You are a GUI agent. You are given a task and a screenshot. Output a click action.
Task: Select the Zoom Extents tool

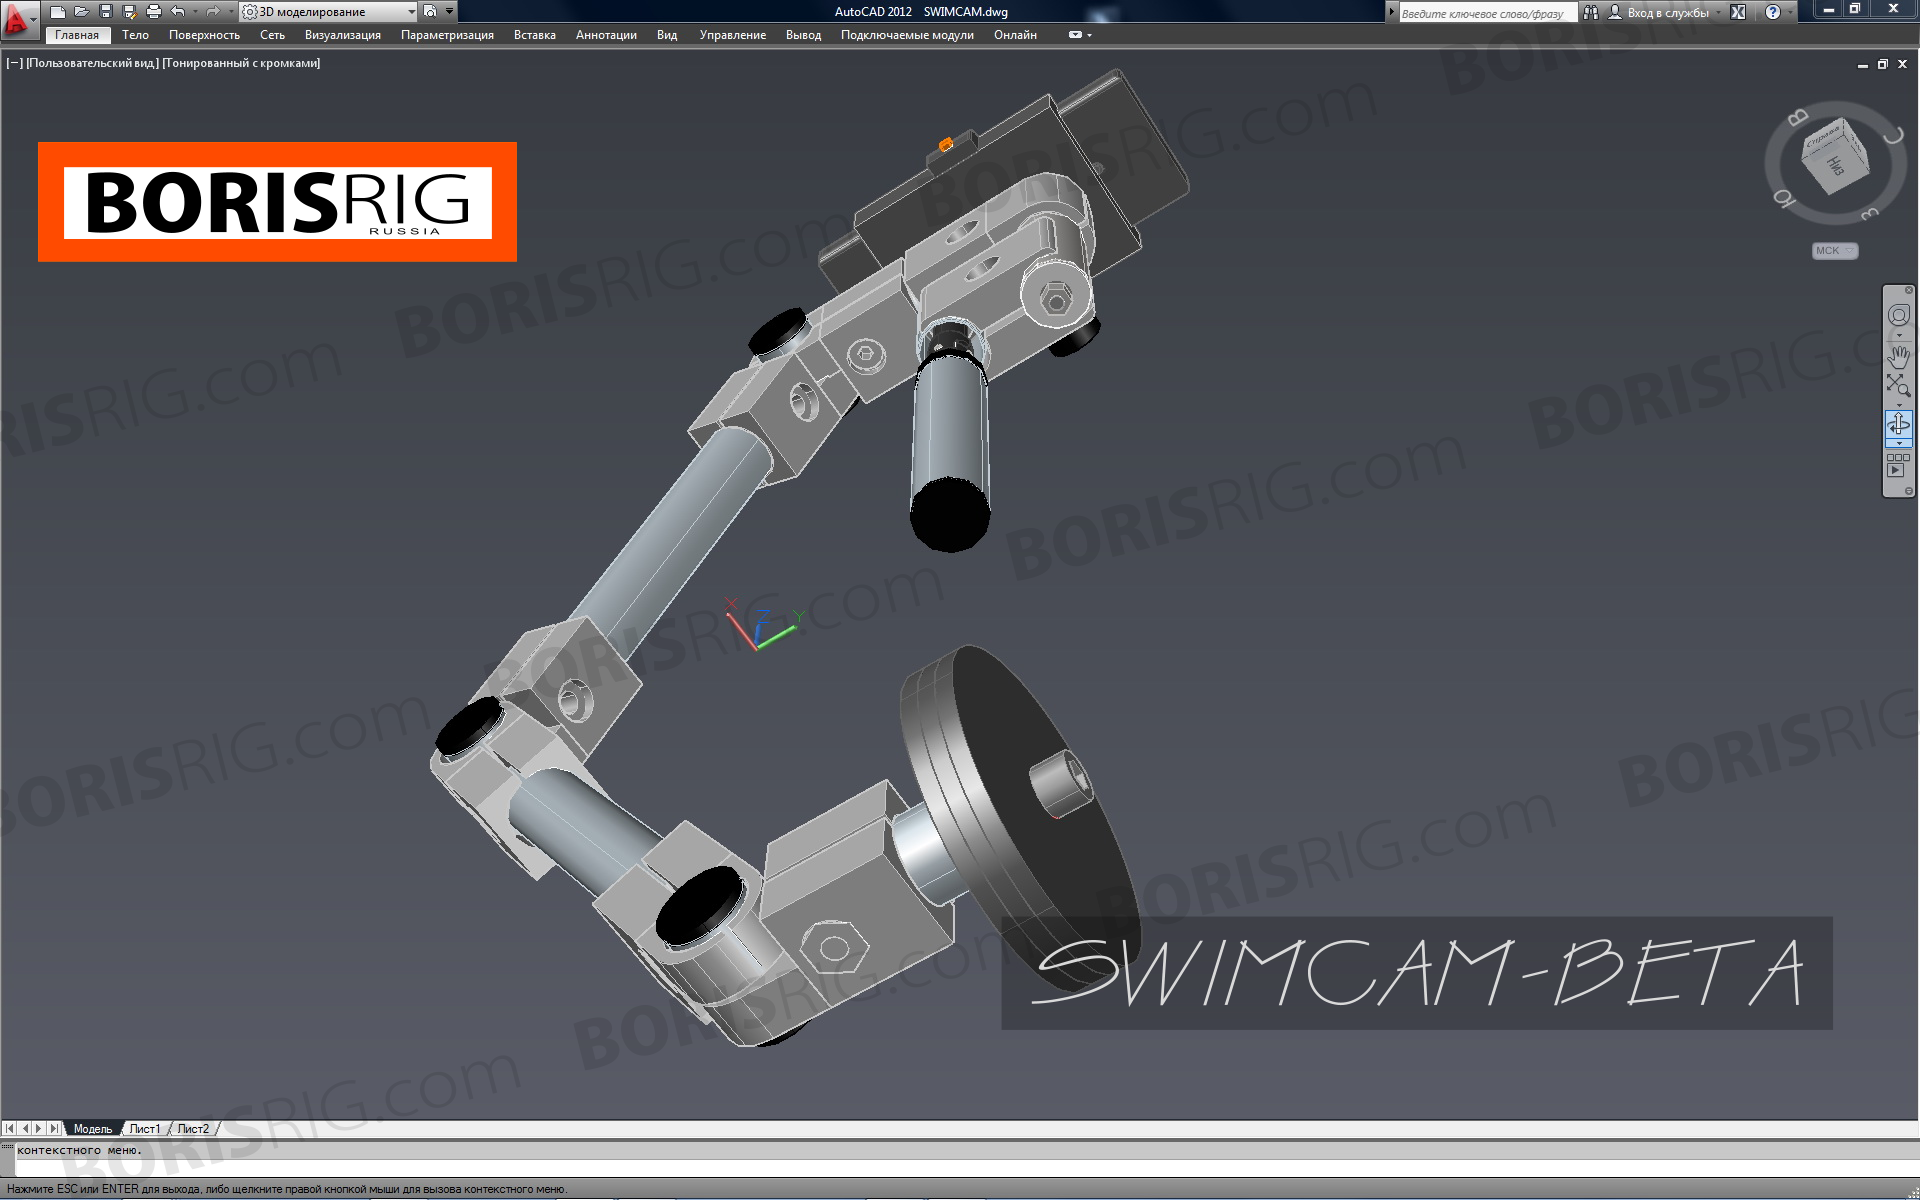[1898, 385]
